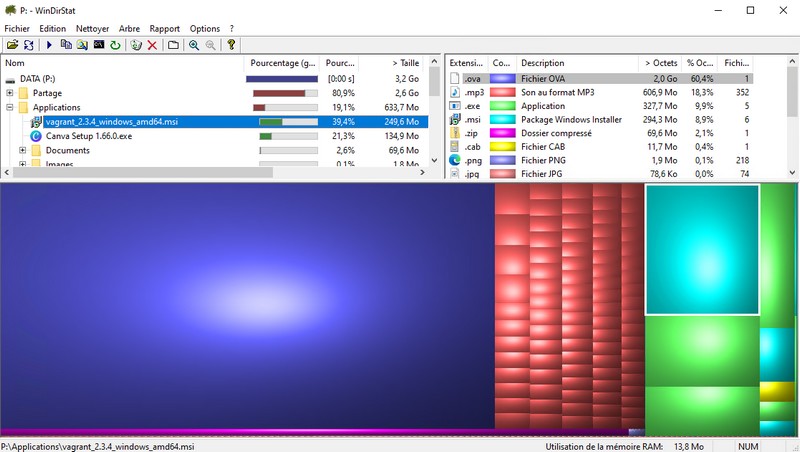Expand the Partage folder

(x=9, y=93)
